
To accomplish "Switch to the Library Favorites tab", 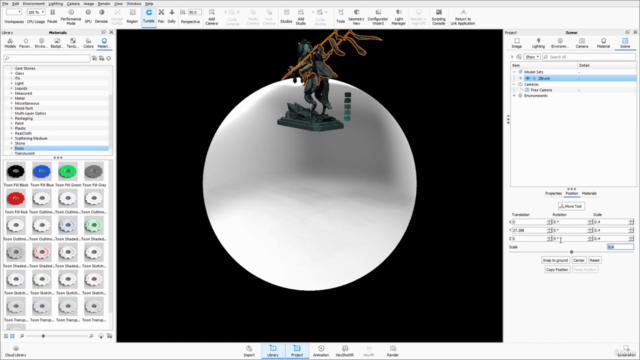I will coord(26,43).
